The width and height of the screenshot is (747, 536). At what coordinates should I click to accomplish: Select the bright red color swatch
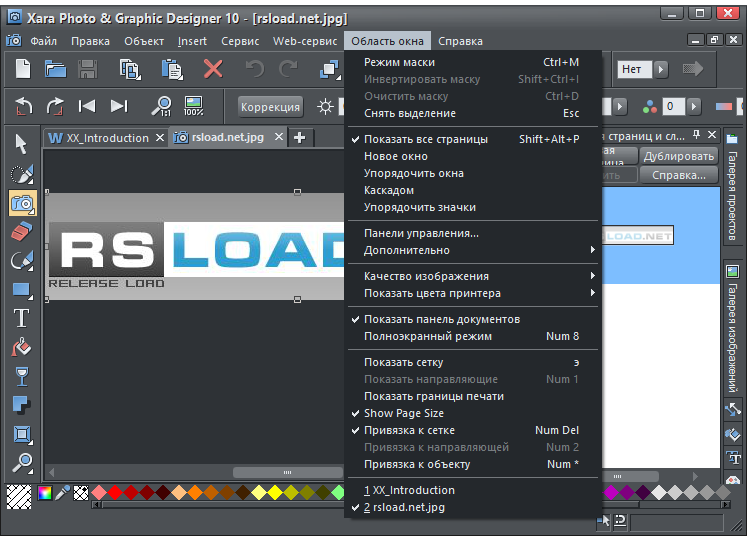(115, 492)
